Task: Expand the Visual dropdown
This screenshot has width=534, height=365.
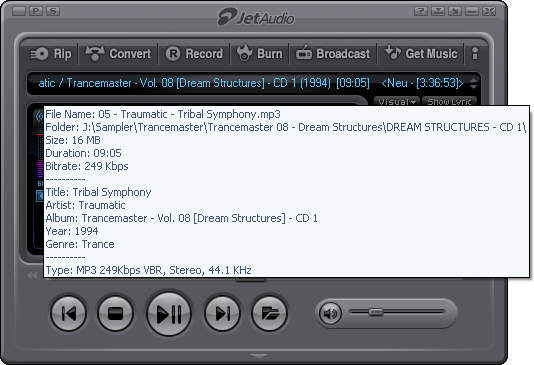Action: [397, 101]
